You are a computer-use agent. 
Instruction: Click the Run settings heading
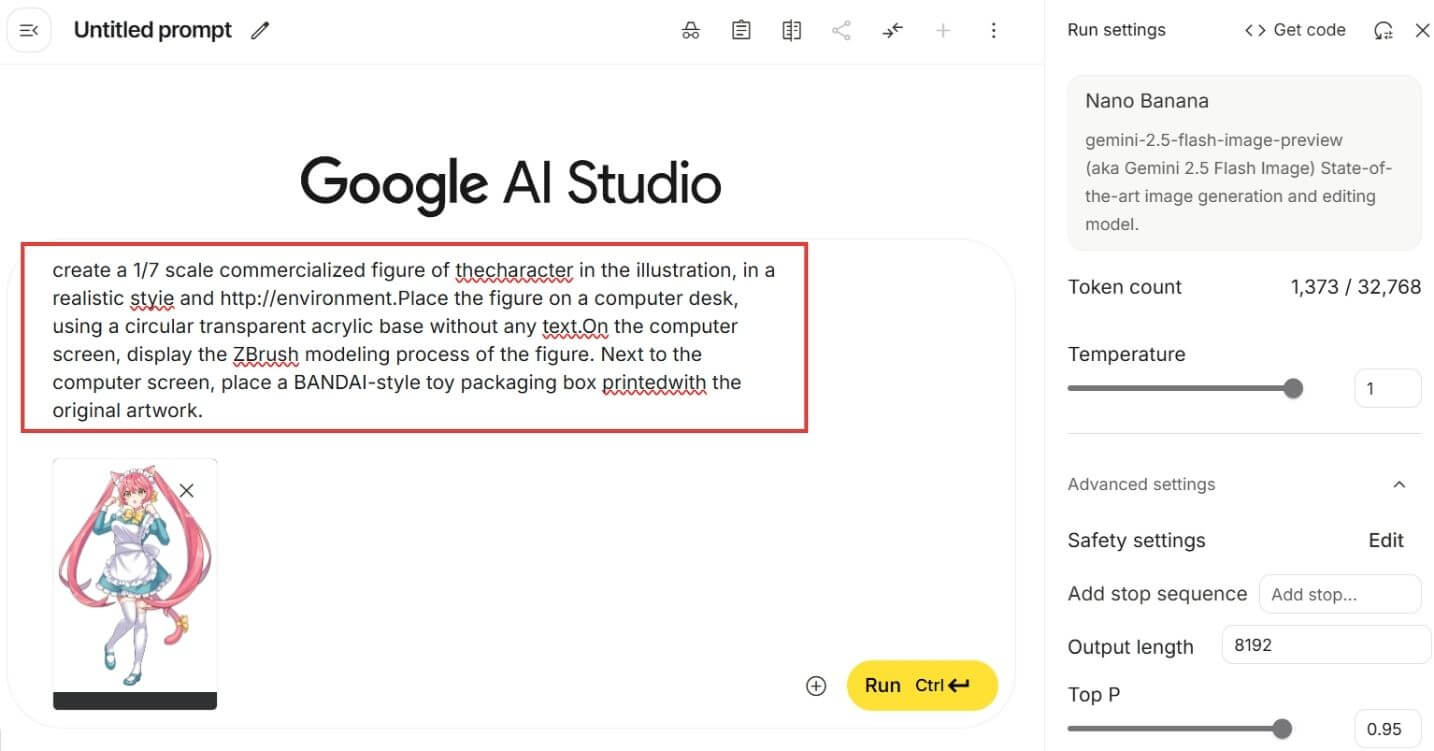(x=1116, y=30)
